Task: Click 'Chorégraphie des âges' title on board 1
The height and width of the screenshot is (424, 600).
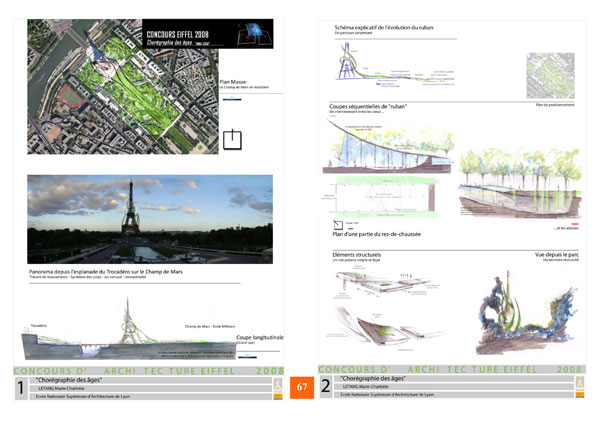Action: [69, 380]
